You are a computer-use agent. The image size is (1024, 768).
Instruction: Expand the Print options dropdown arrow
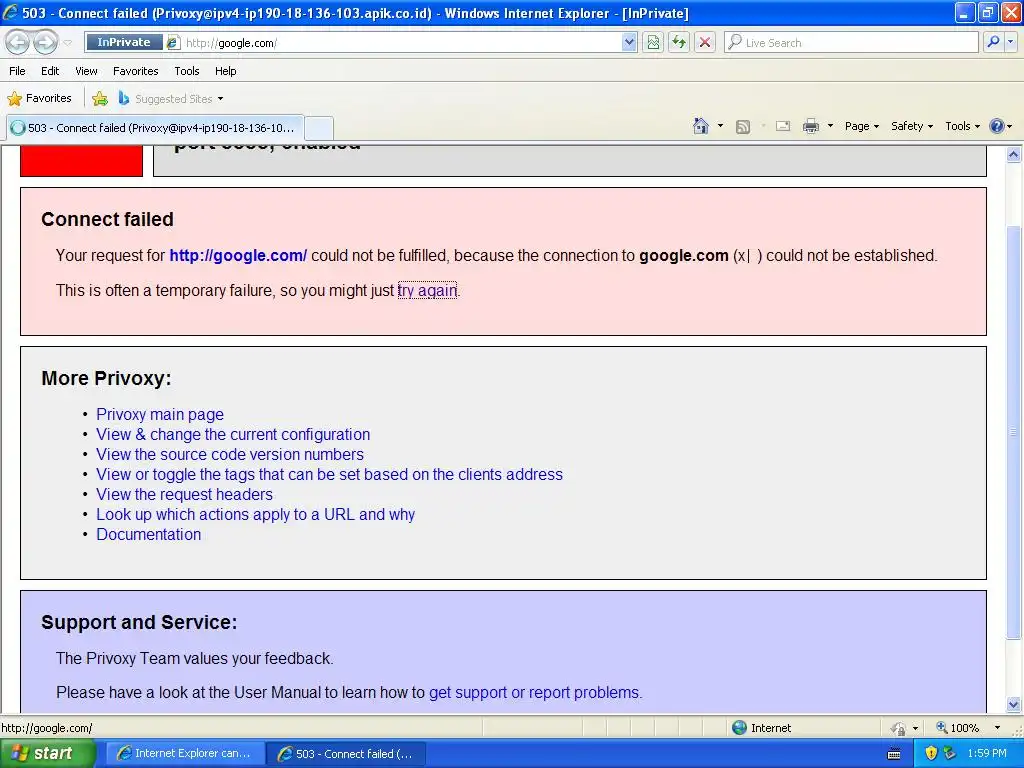tap(830, 126)
